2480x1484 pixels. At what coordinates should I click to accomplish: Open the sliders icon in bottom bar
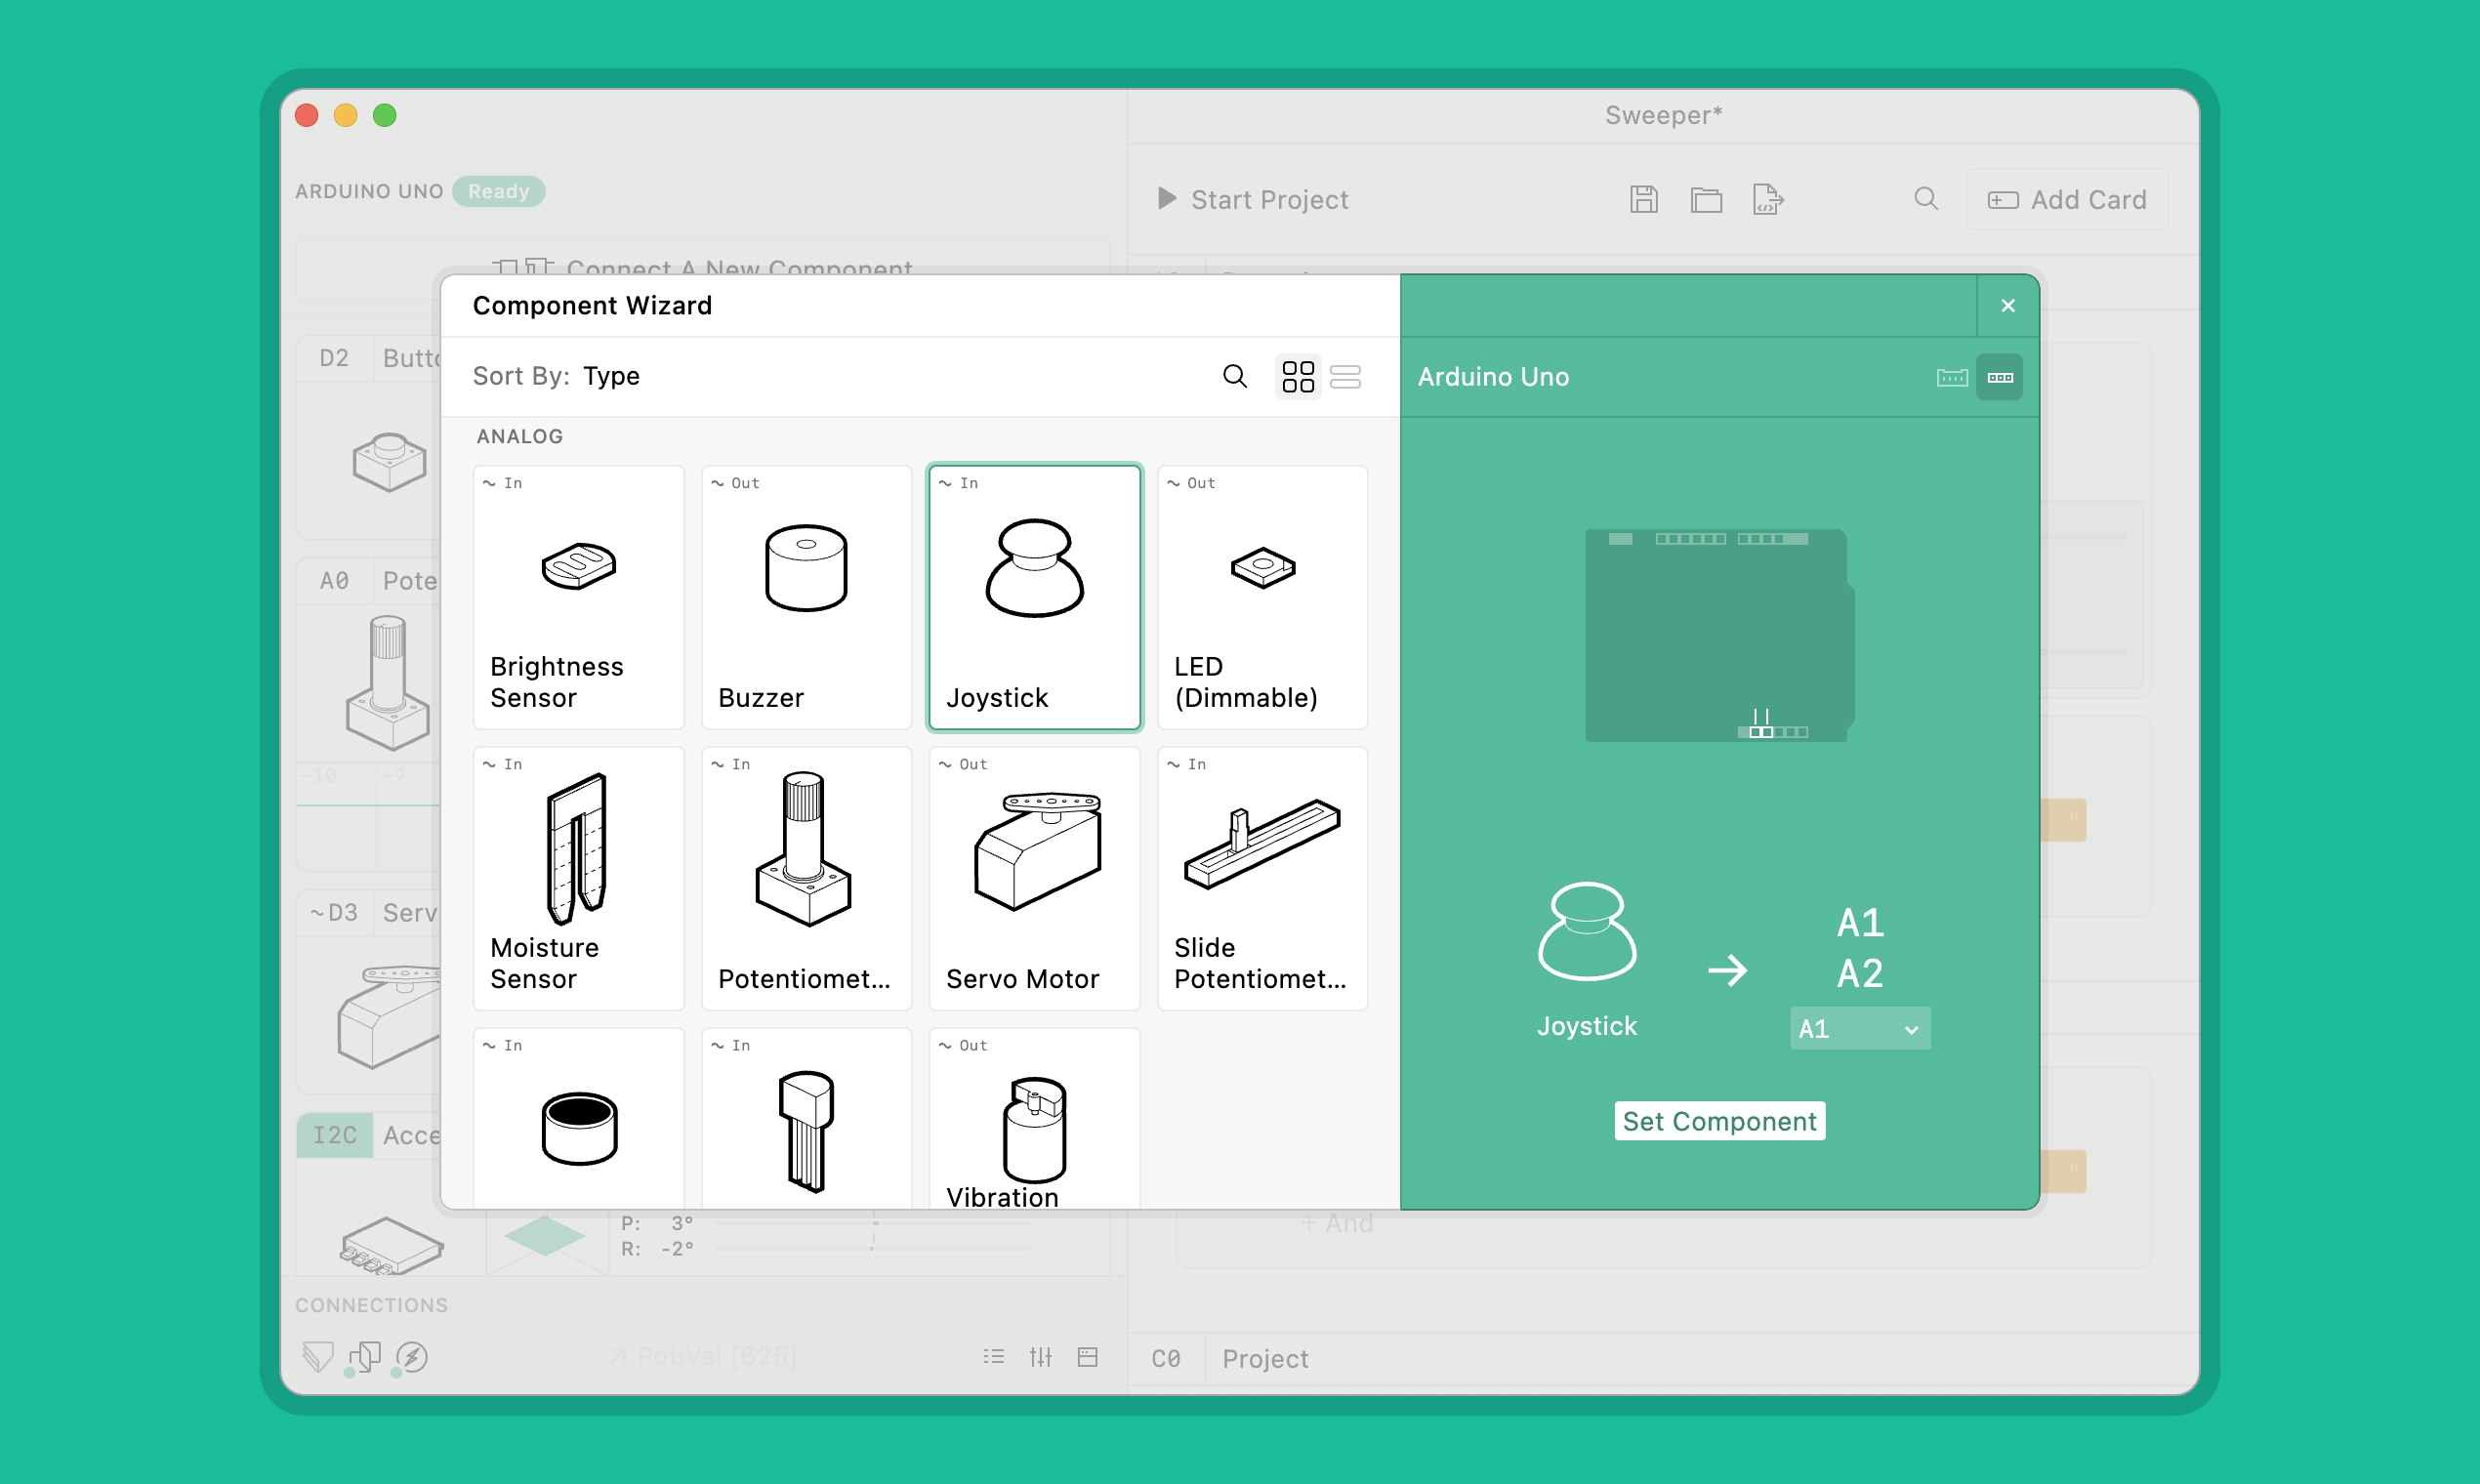(x=1040, y=1356)
